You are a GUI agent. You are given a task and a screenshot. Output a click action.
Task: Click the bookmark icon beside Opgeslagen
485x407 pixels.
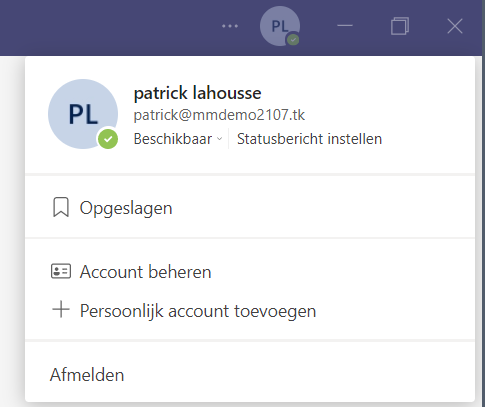pyautogui.click(x=61, y=207)
